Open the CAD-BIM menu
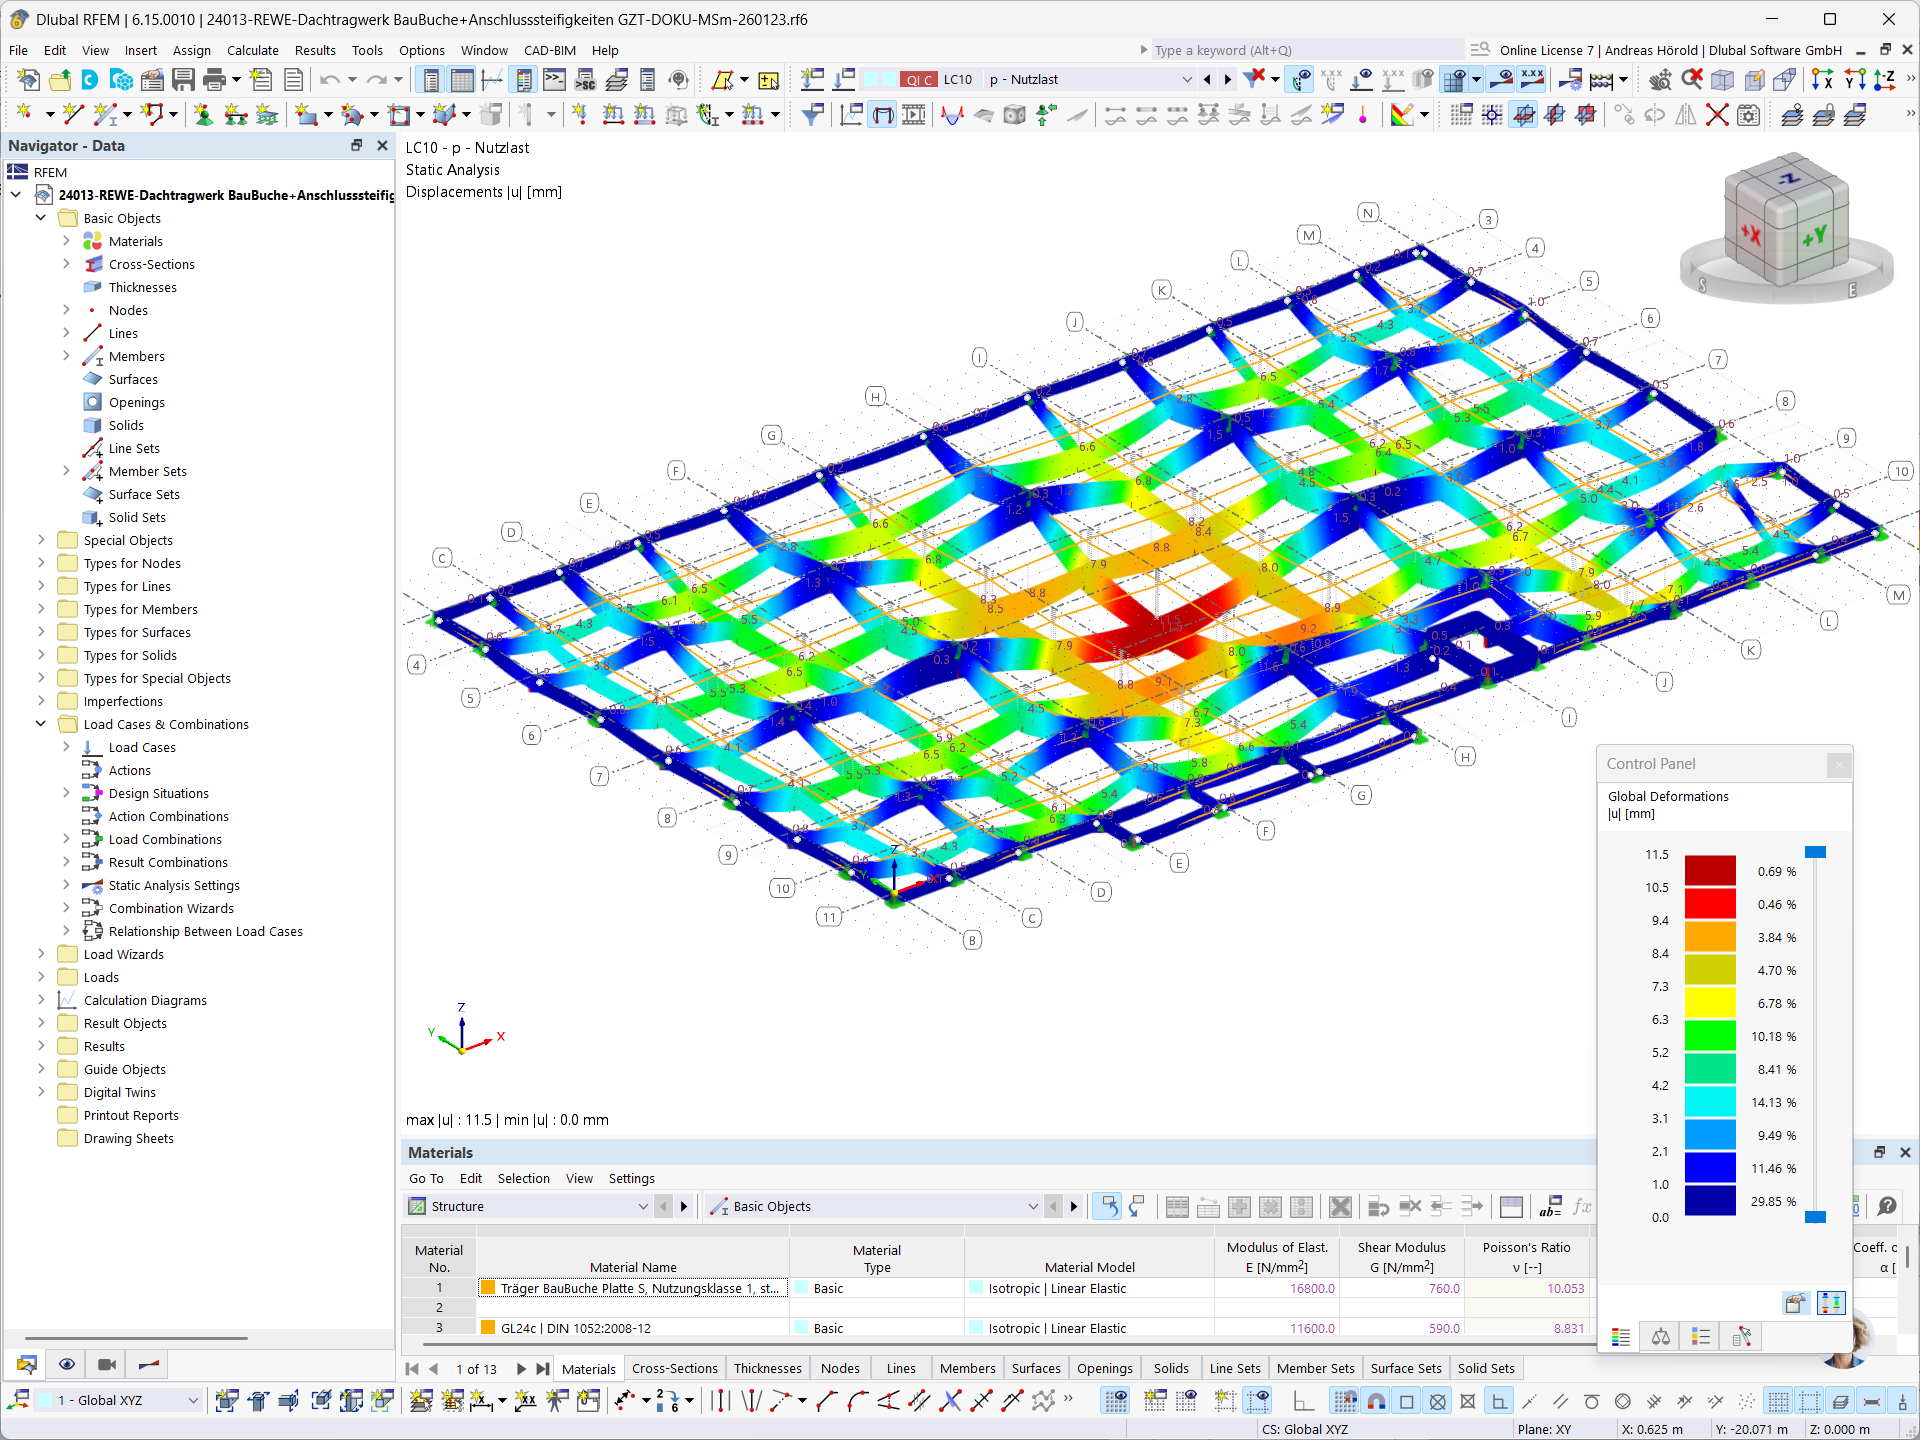The image size is (1920, 1440). point(549,50)
